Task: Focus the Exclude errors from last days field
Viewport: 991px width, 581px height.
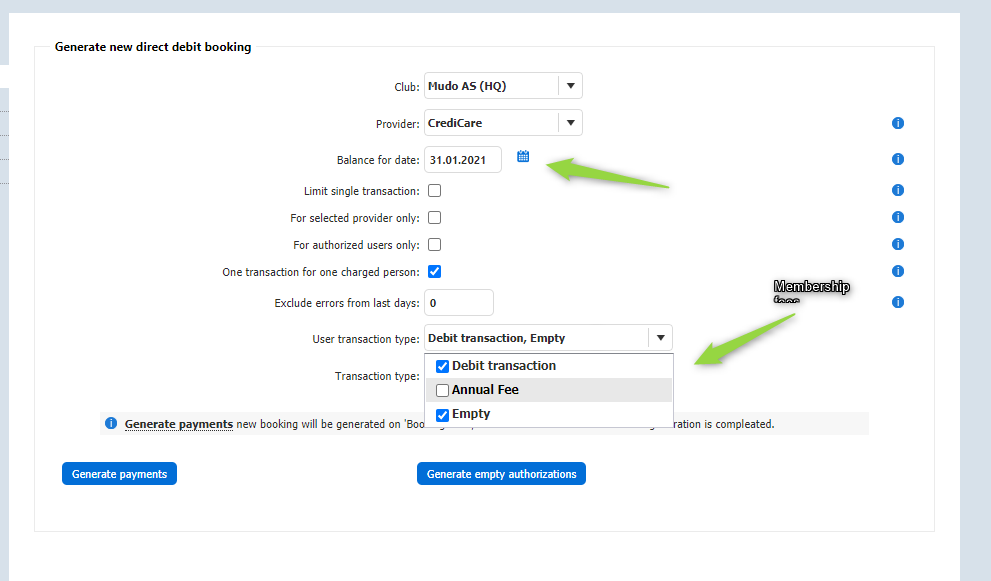Action: [x=459, y=302]
